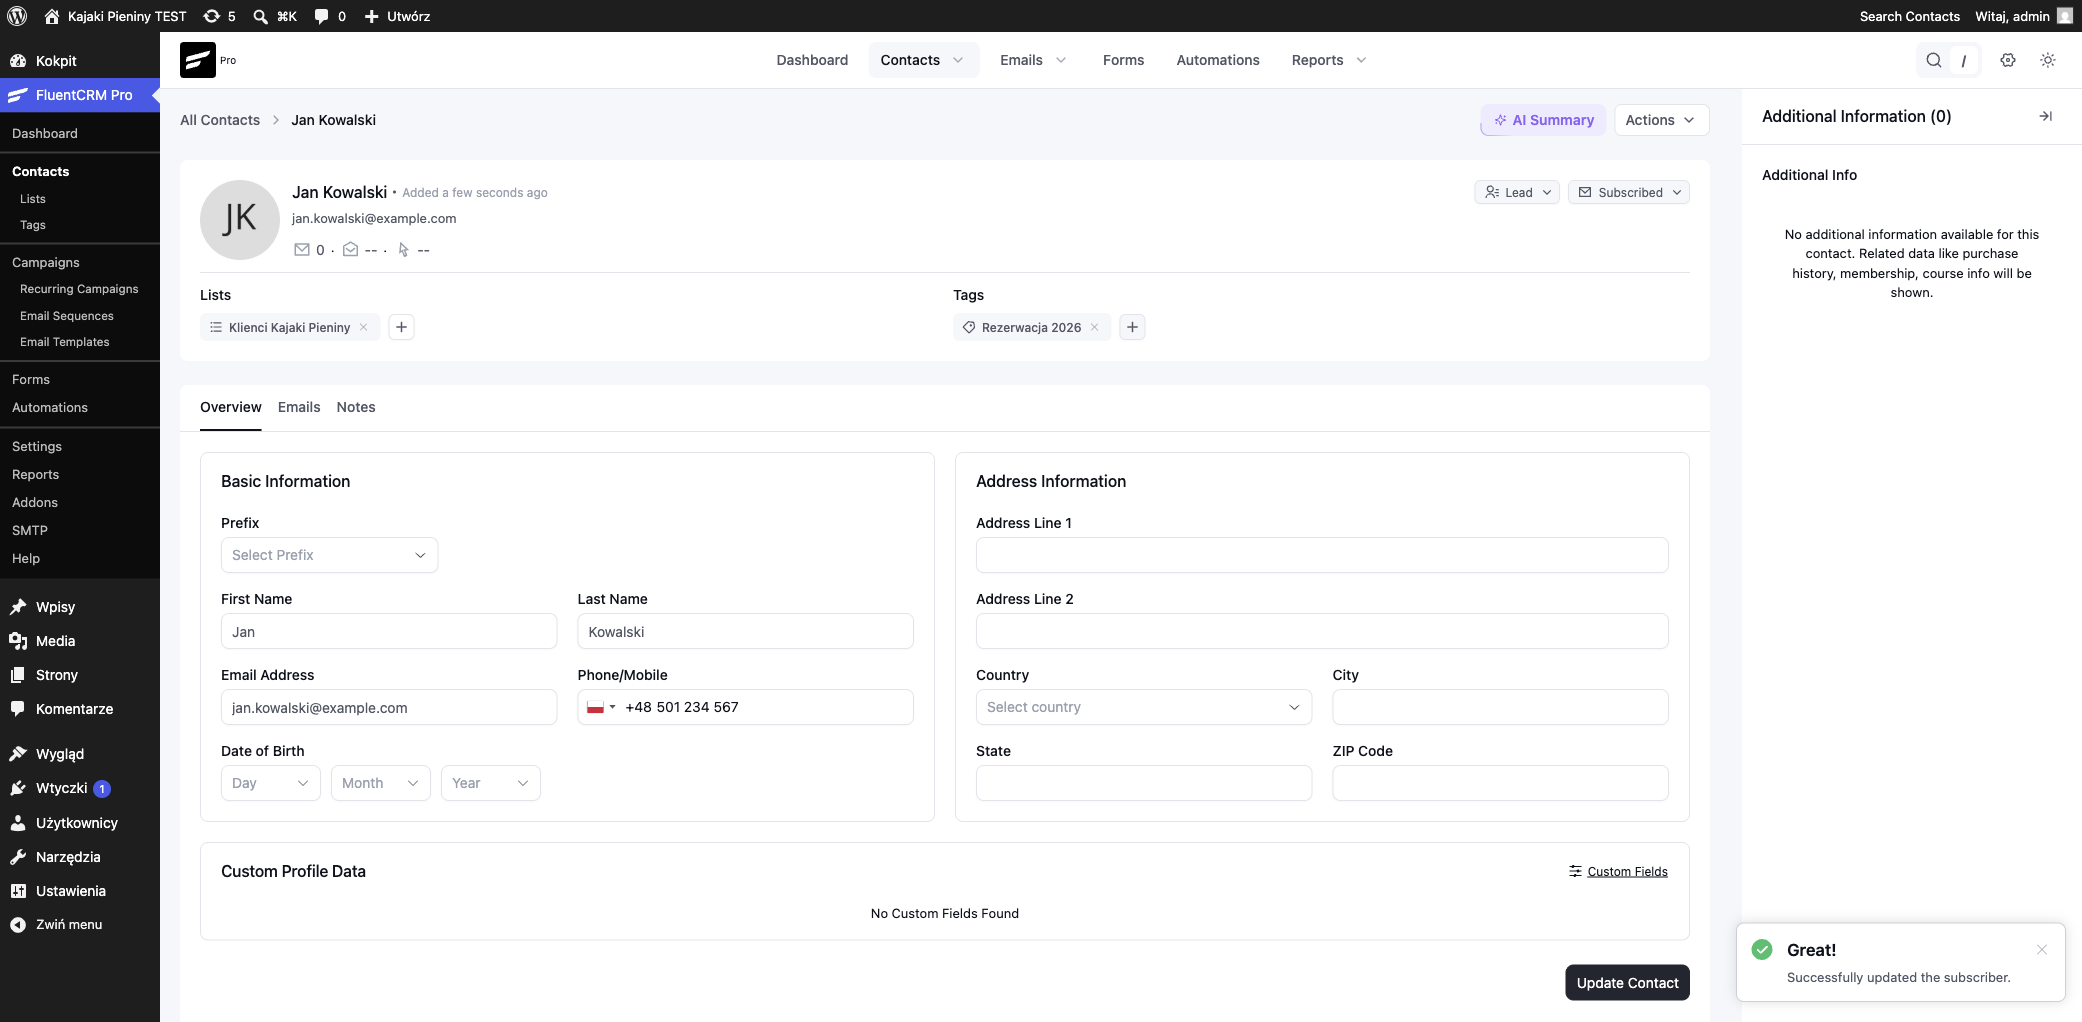The height and width of the screenshot is (1022, 2082).
Task: Expand the Actions dropdown
Action: 1661,120
